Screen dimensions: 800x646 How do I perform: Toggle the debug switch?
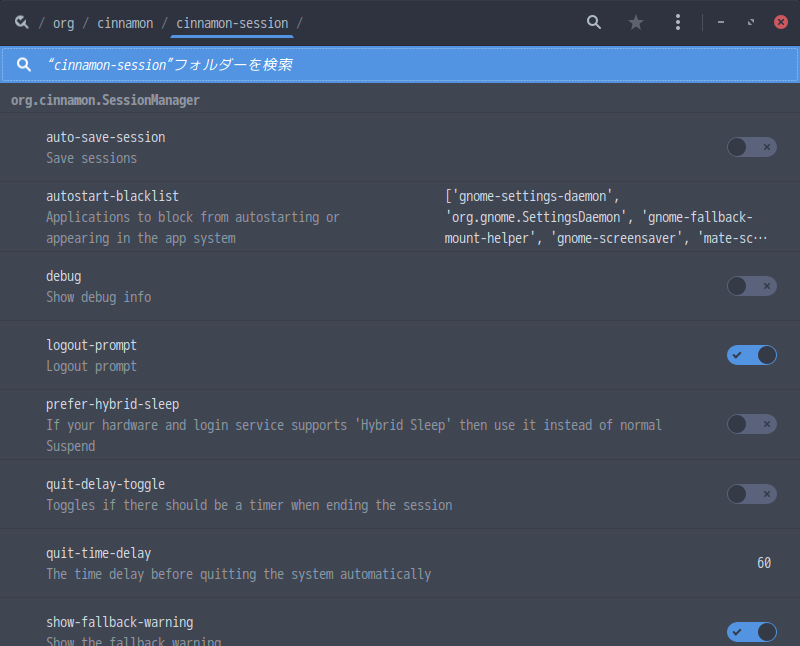(x=752, y=286)
